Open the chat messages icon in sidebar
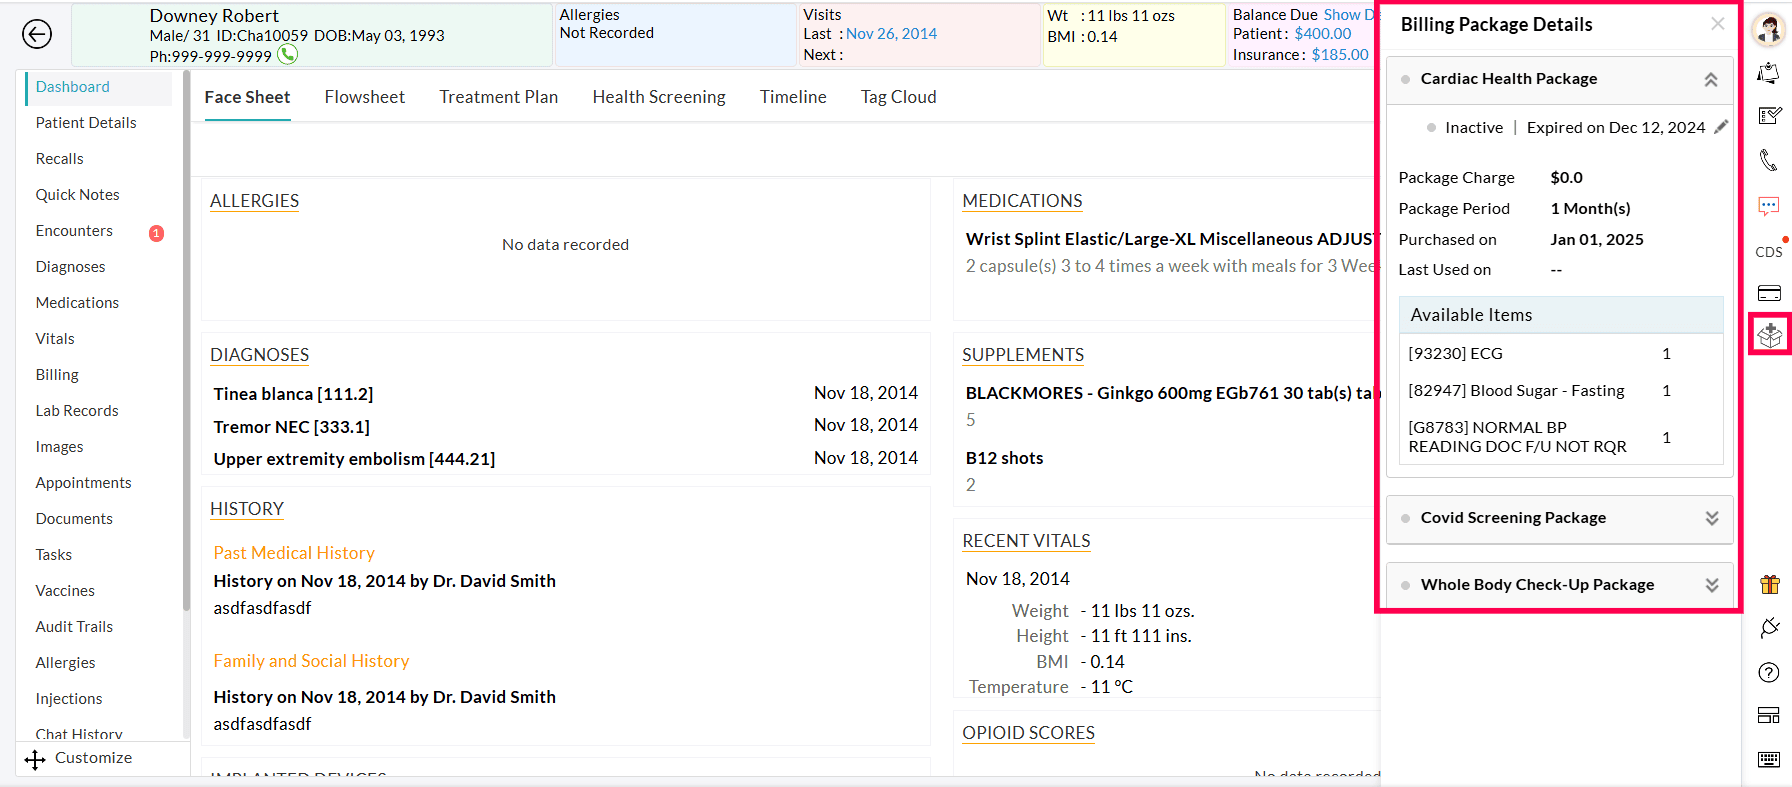 tap(1768, 206)
